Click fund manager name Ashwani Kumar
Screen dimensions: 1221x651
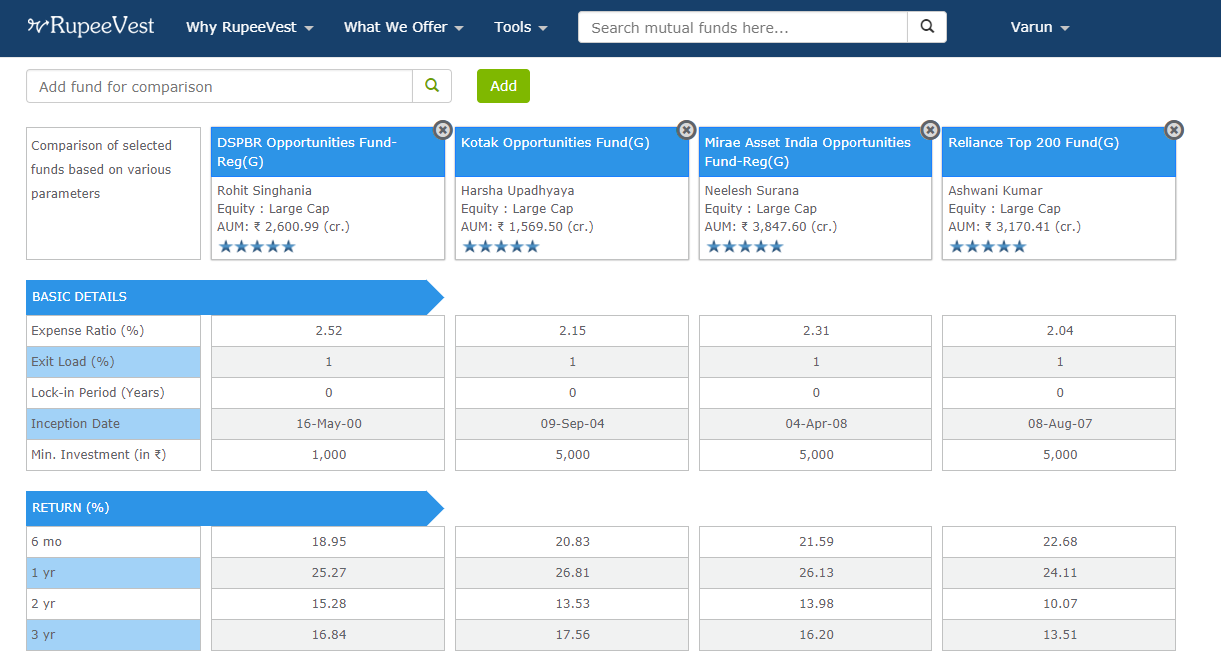click(995, 190)
